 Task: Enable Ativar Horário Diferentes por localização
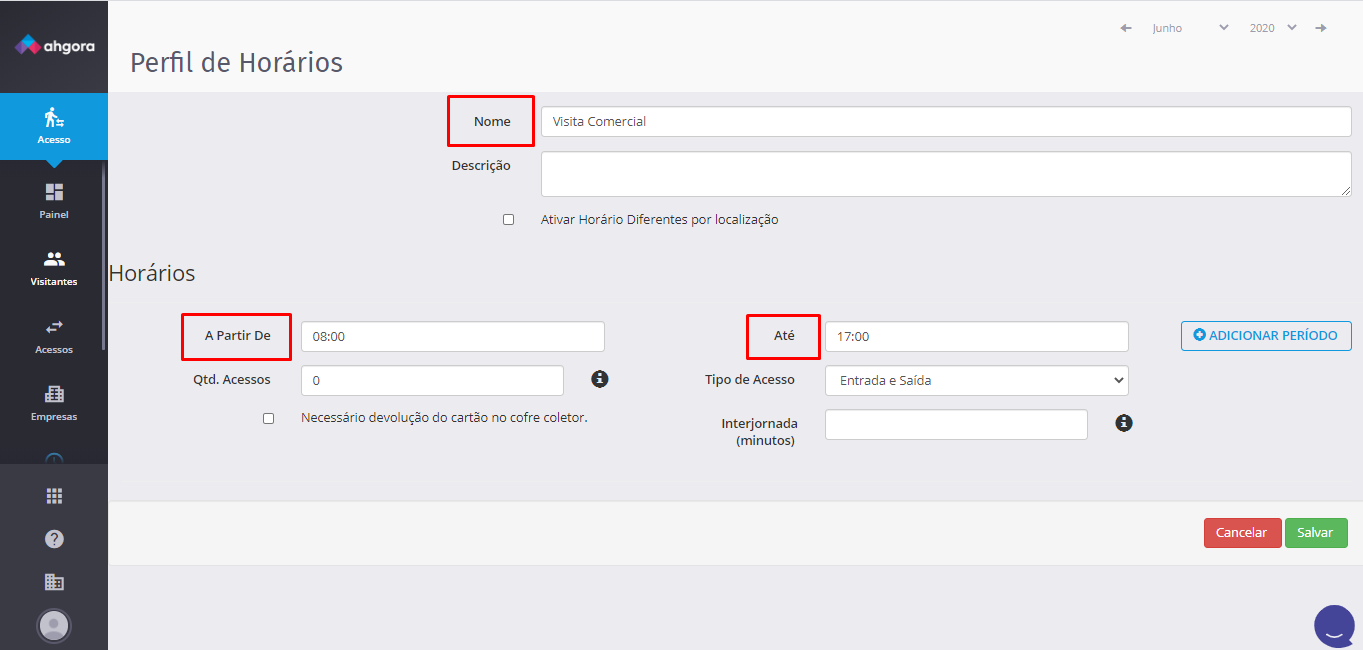[508, 219]
